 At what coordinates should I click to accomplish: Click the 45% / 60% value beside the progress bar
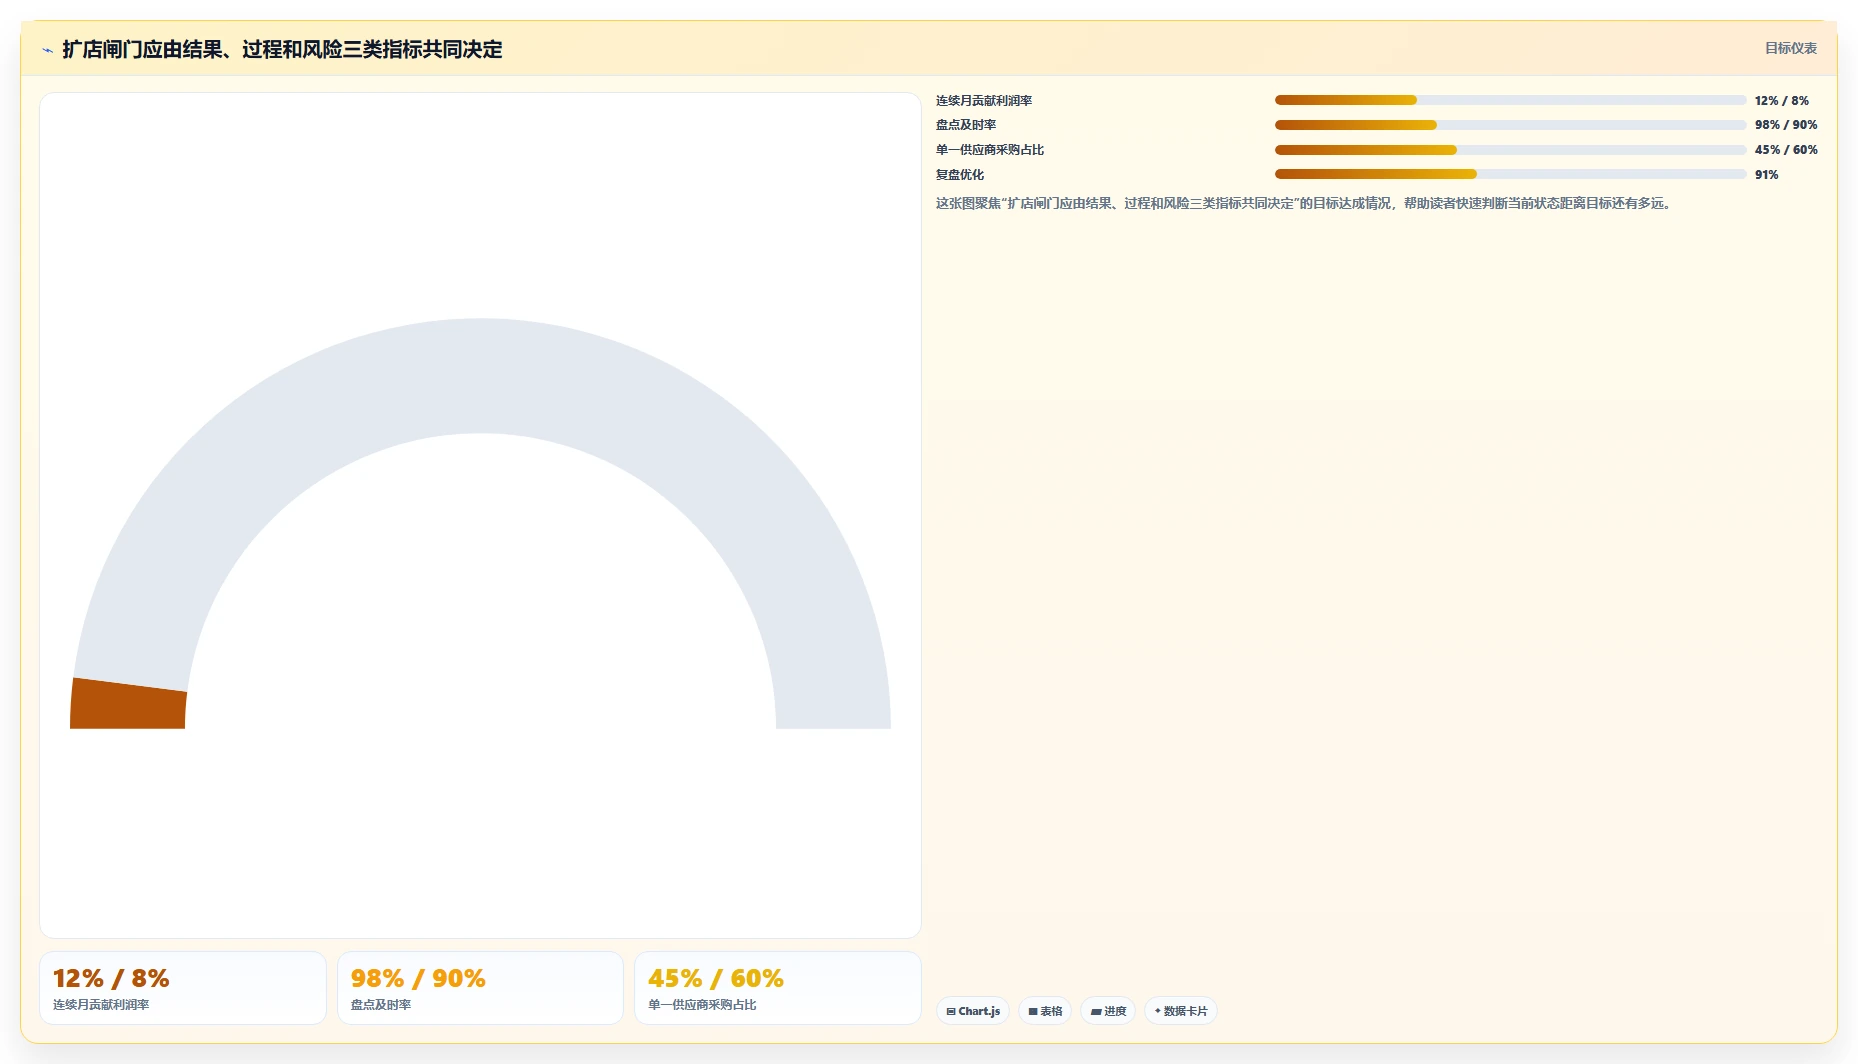(x=1786, y=150)
